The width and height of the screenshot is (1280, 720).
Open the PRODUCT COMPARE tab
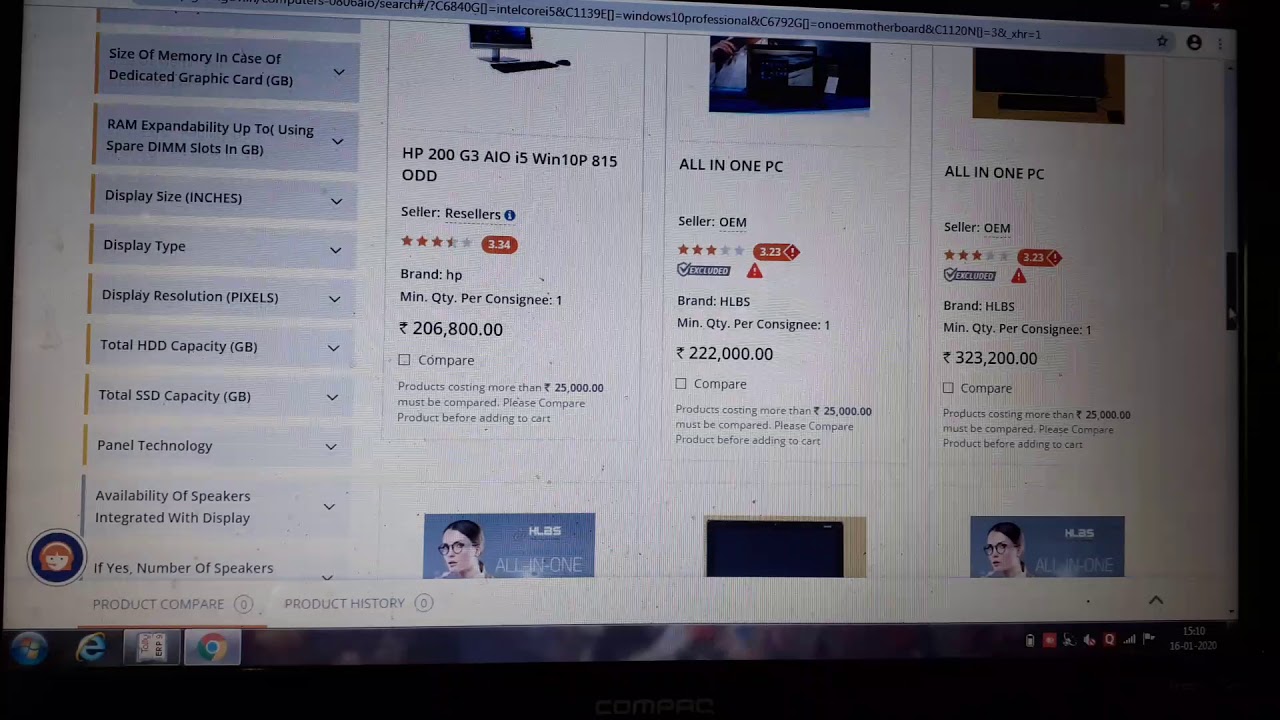[x=172, y=604]
